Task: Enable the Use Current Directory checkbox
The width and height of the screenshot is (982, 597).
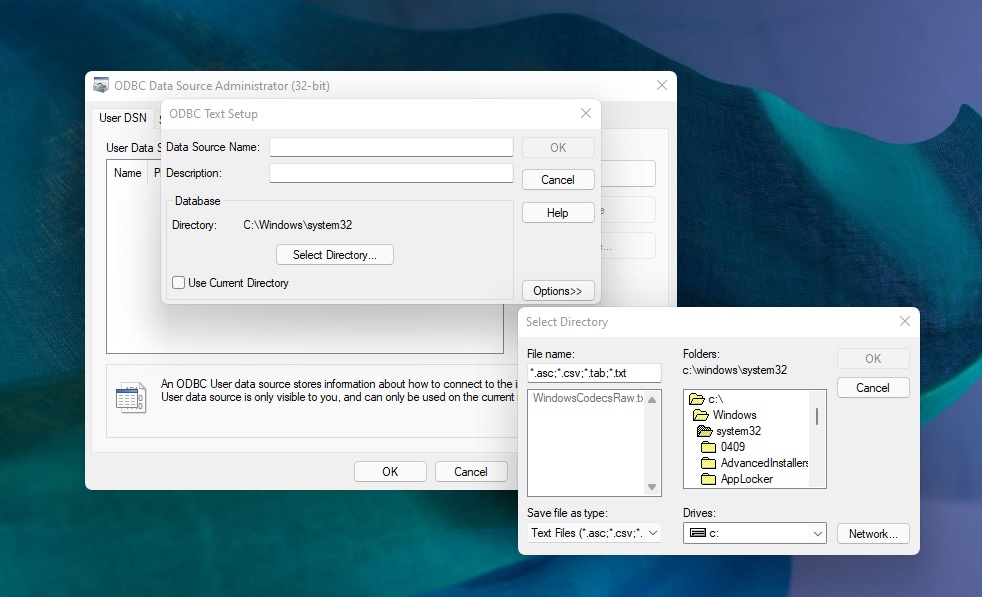Action: point(177,283)
